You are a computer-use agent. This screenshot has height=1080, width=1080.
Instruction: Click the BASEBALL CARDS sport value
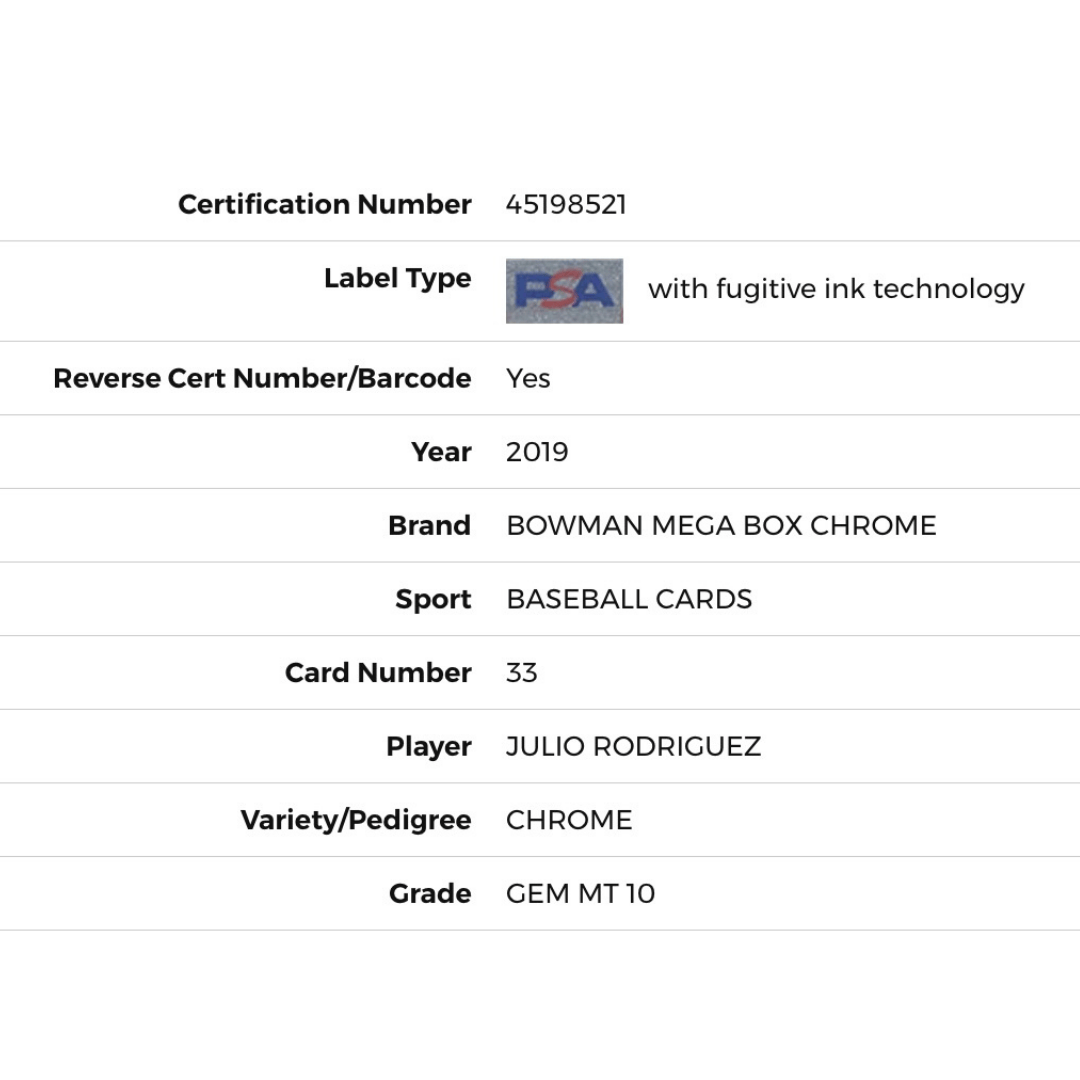[x=629, y=600]
